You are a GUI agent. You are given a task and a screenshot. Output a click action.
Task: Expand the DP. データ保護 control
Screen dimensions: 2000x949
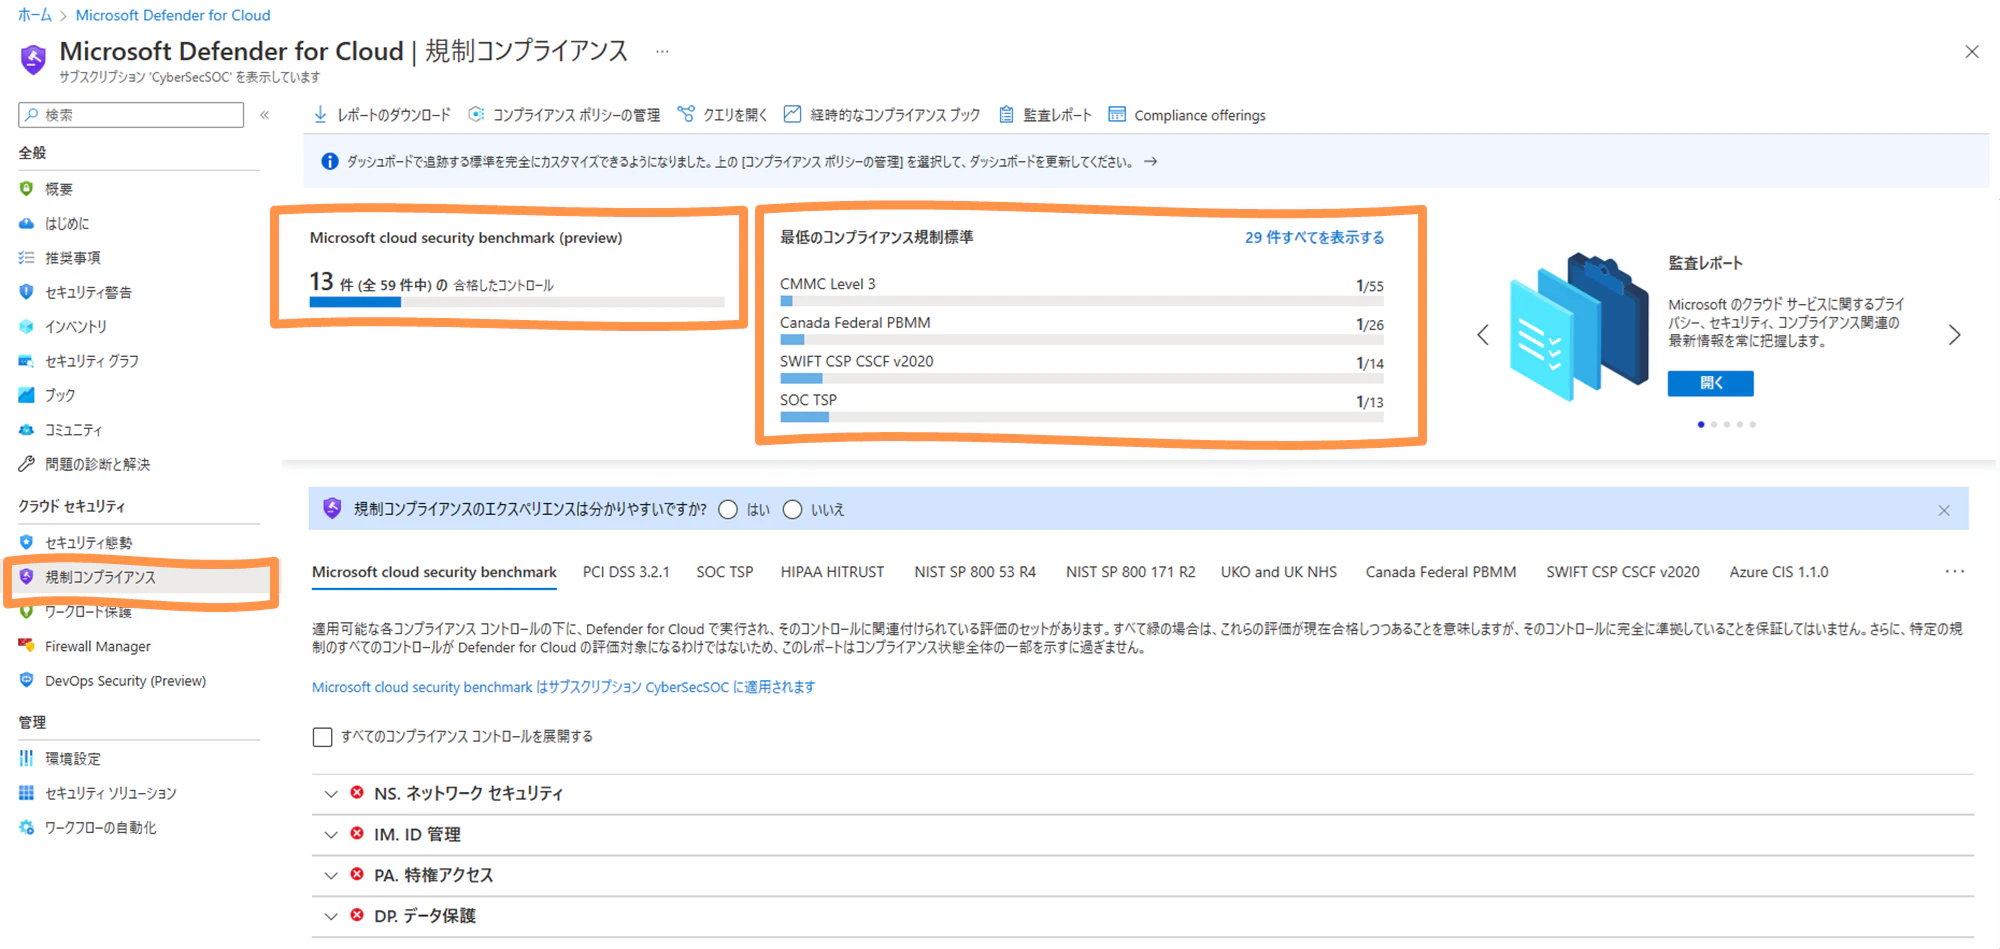tap(331, 916)
